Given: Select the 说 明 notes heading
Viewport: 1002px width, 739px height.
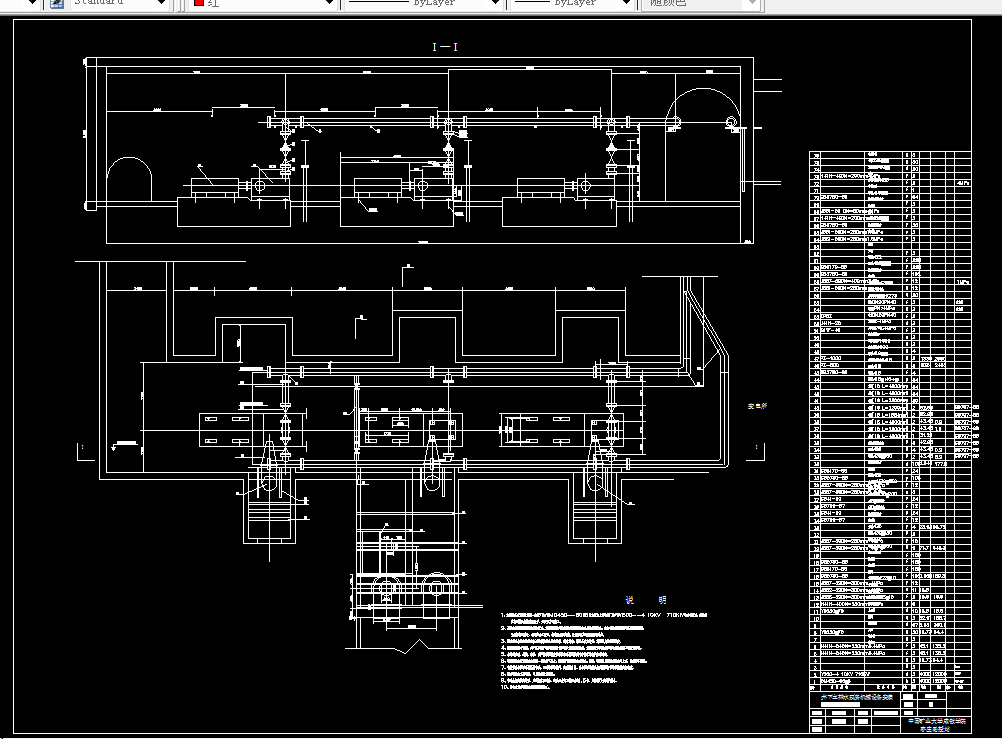Looking at the screenshot, I should point(646,600).
